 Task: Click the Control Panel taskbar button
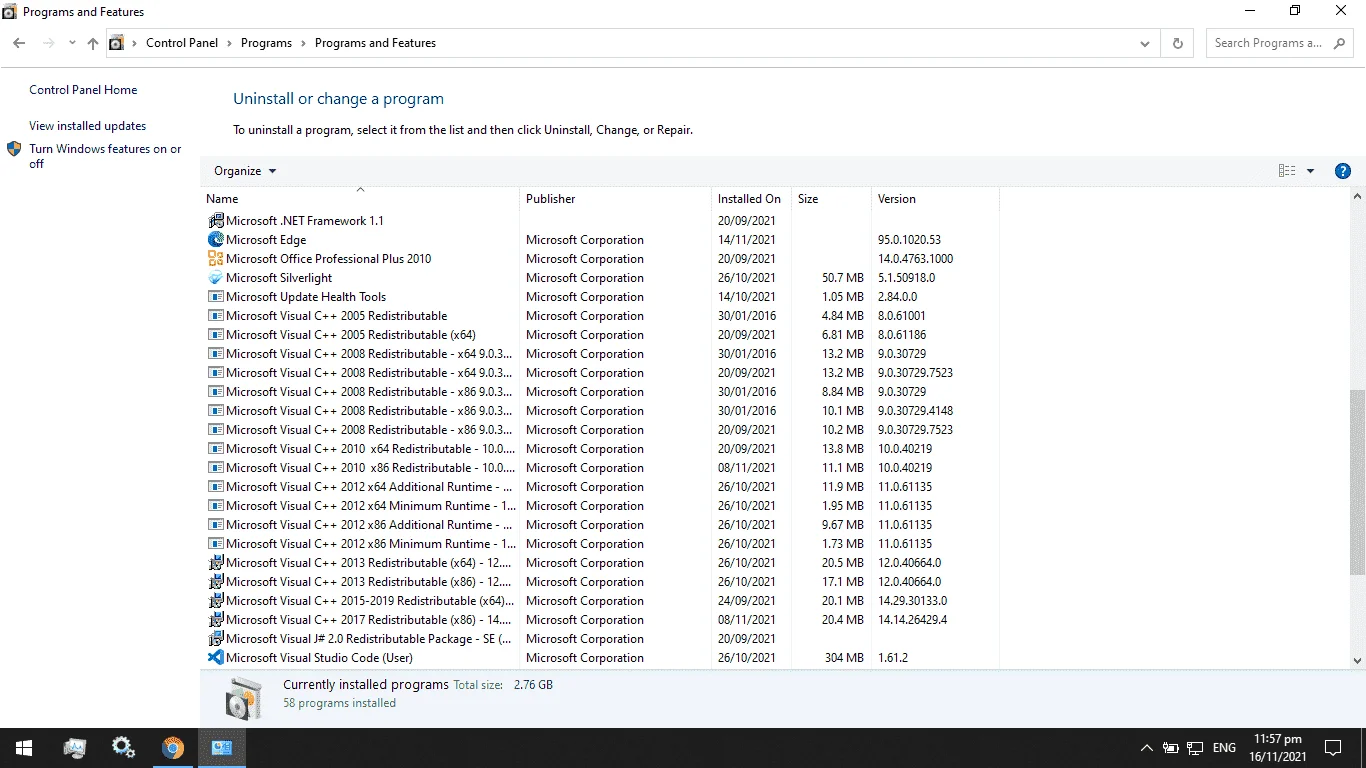[x=222, y=748]
